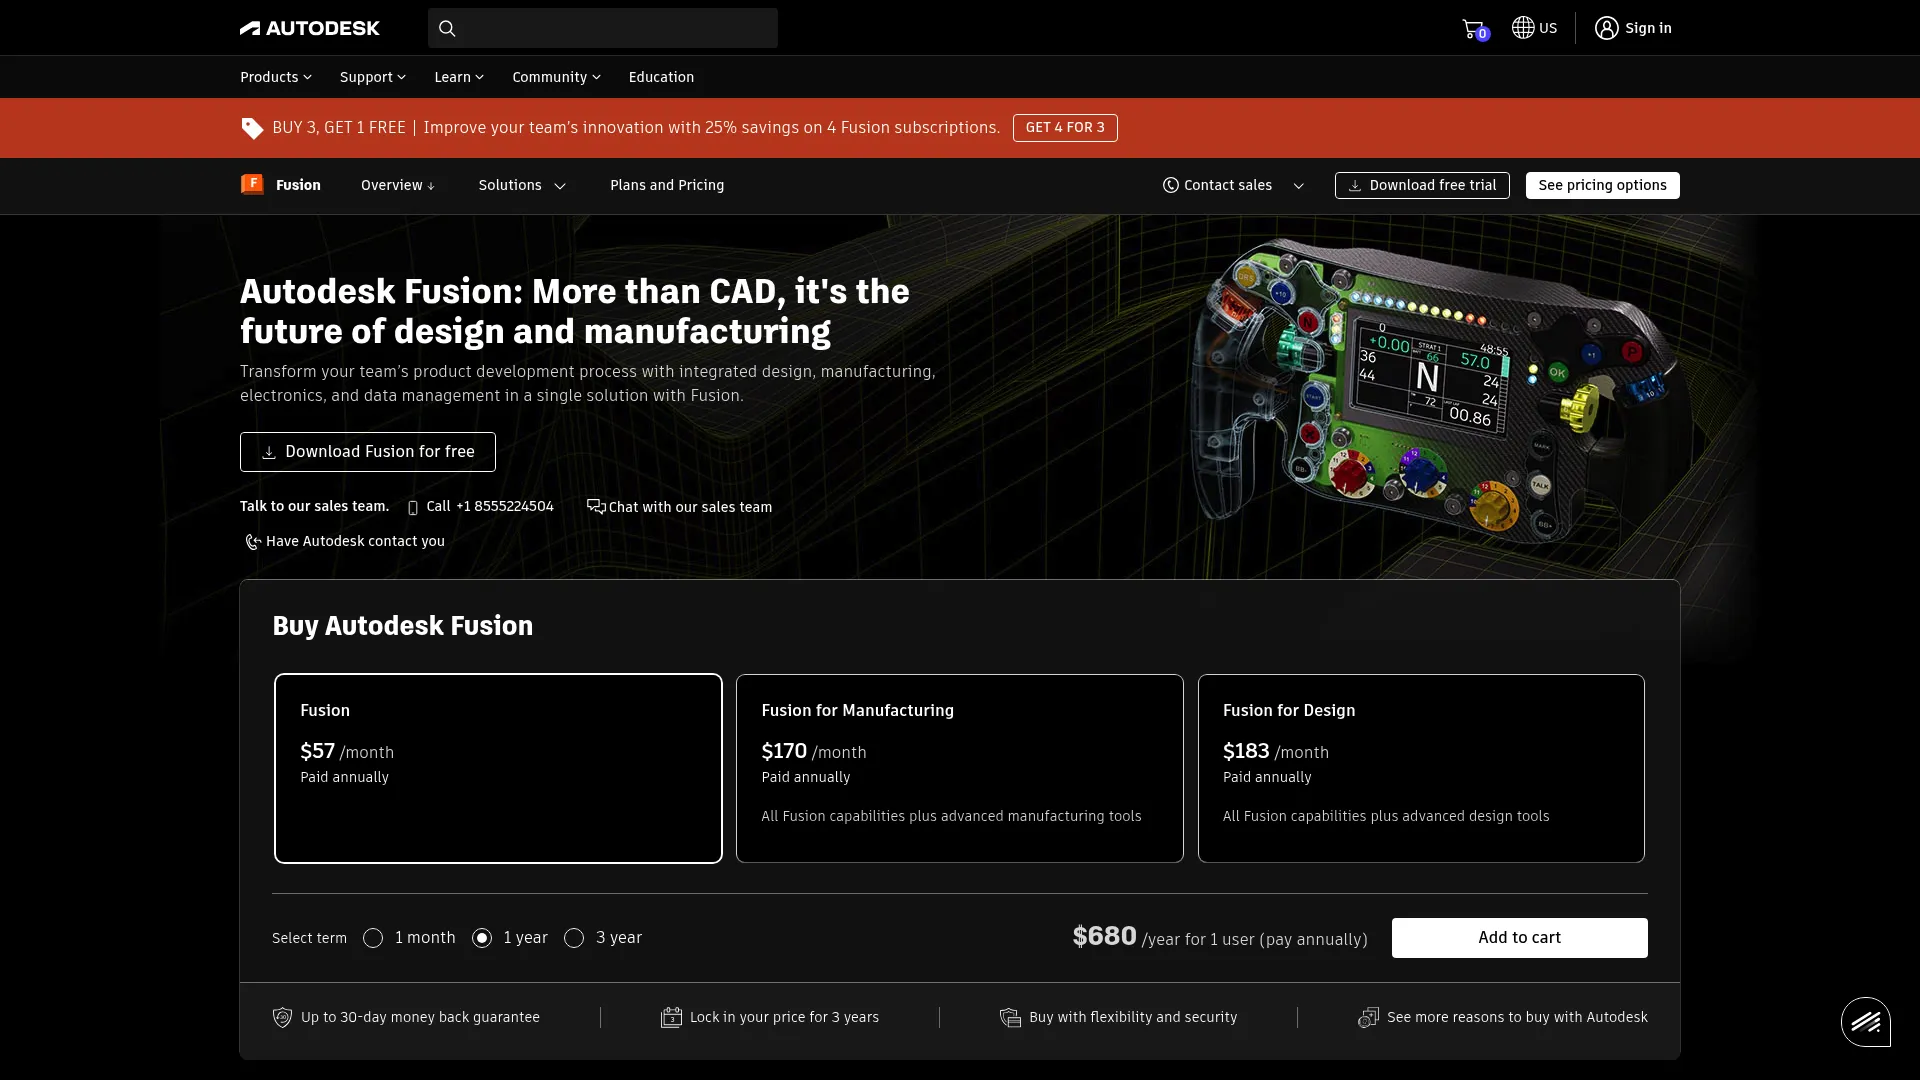Click the calendar lock-in price icon
The width and height of the screenshot is (1920, 1080).
pyautogui.click(x=671, y=1017)
